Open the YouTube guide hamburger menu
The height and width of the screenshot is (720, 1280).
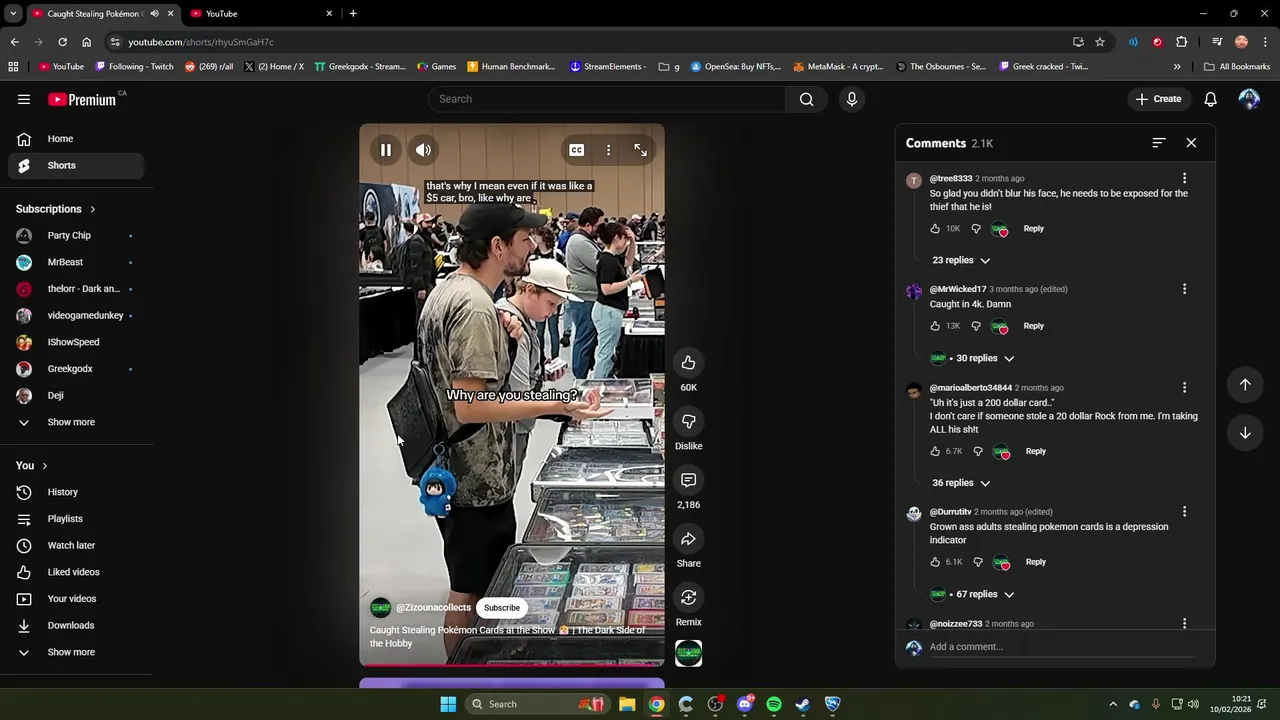24,99
